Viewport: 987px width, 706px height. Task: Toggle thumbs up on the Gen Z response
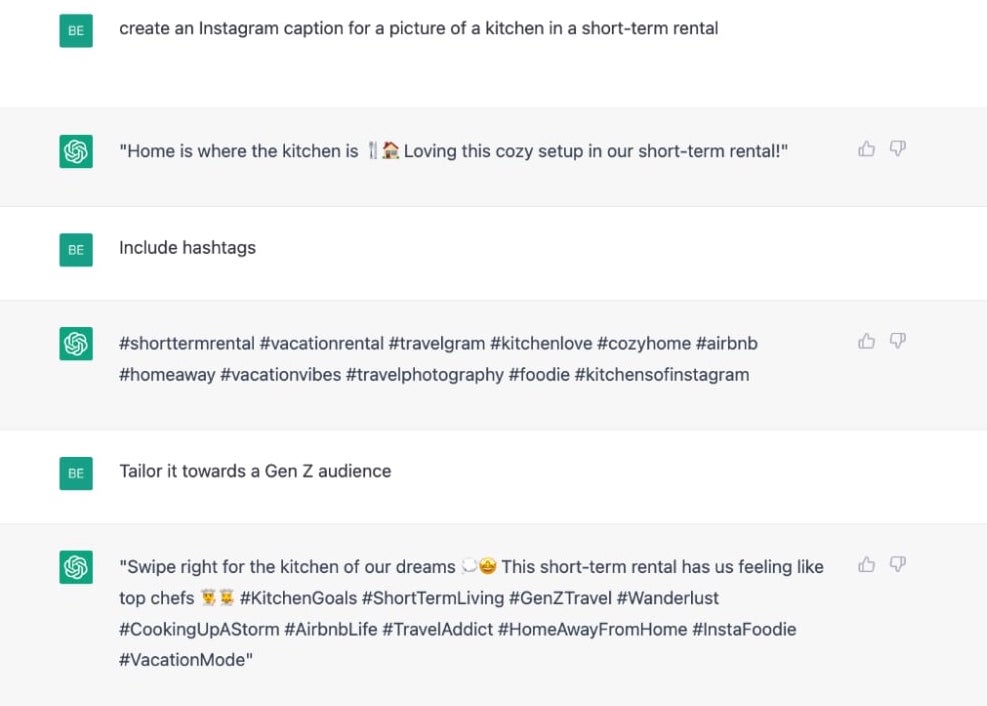(x=866, y=564)
